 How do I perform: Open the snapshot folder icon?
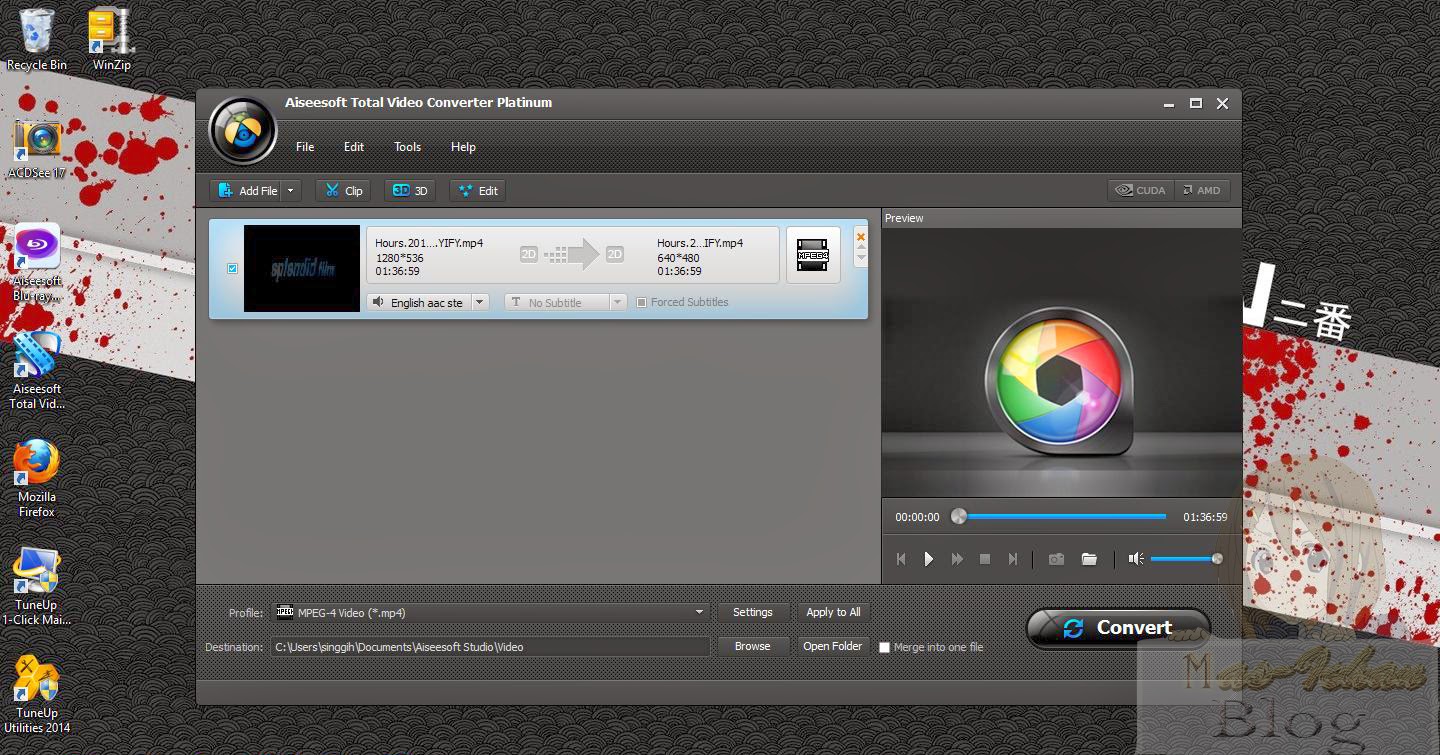1089,559
